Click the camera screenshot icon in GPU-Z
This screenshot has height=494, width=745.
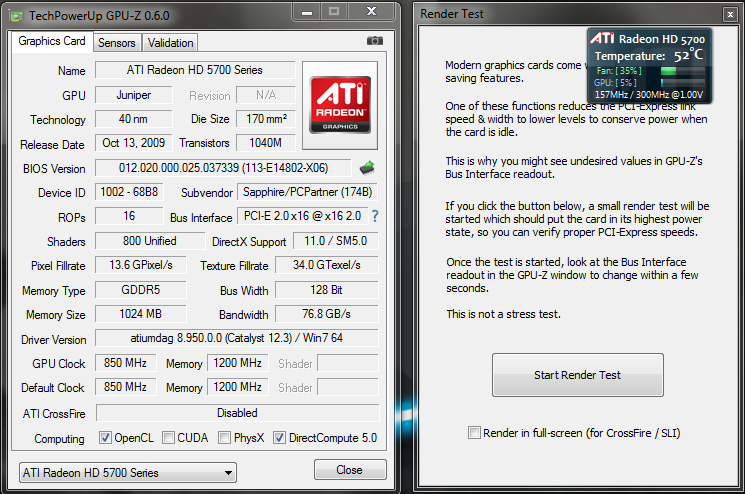pos(375,41)
